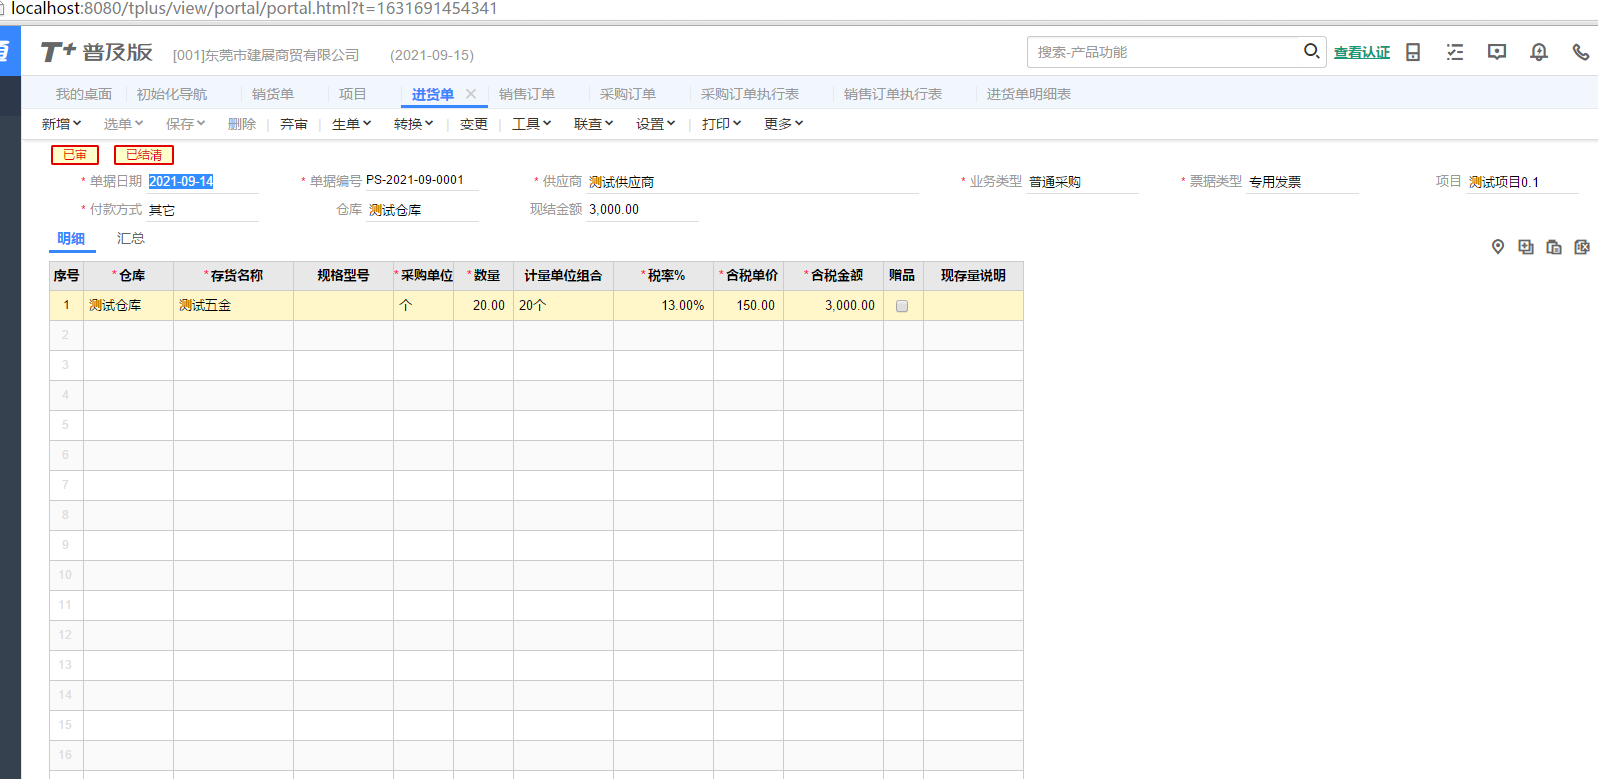Click the location pin icon above table
Screen dimensions: 1598x779
tap(1498, 247)
